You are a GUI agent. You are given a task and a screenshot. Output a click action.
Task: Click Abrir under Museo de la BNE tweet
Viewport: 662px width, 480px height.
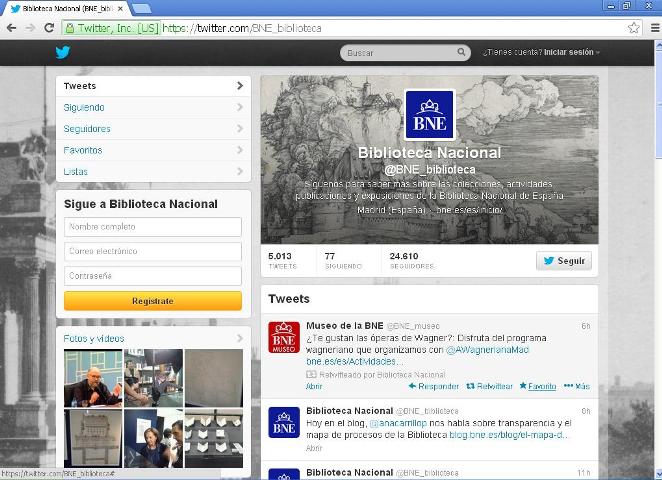[314, 386]
